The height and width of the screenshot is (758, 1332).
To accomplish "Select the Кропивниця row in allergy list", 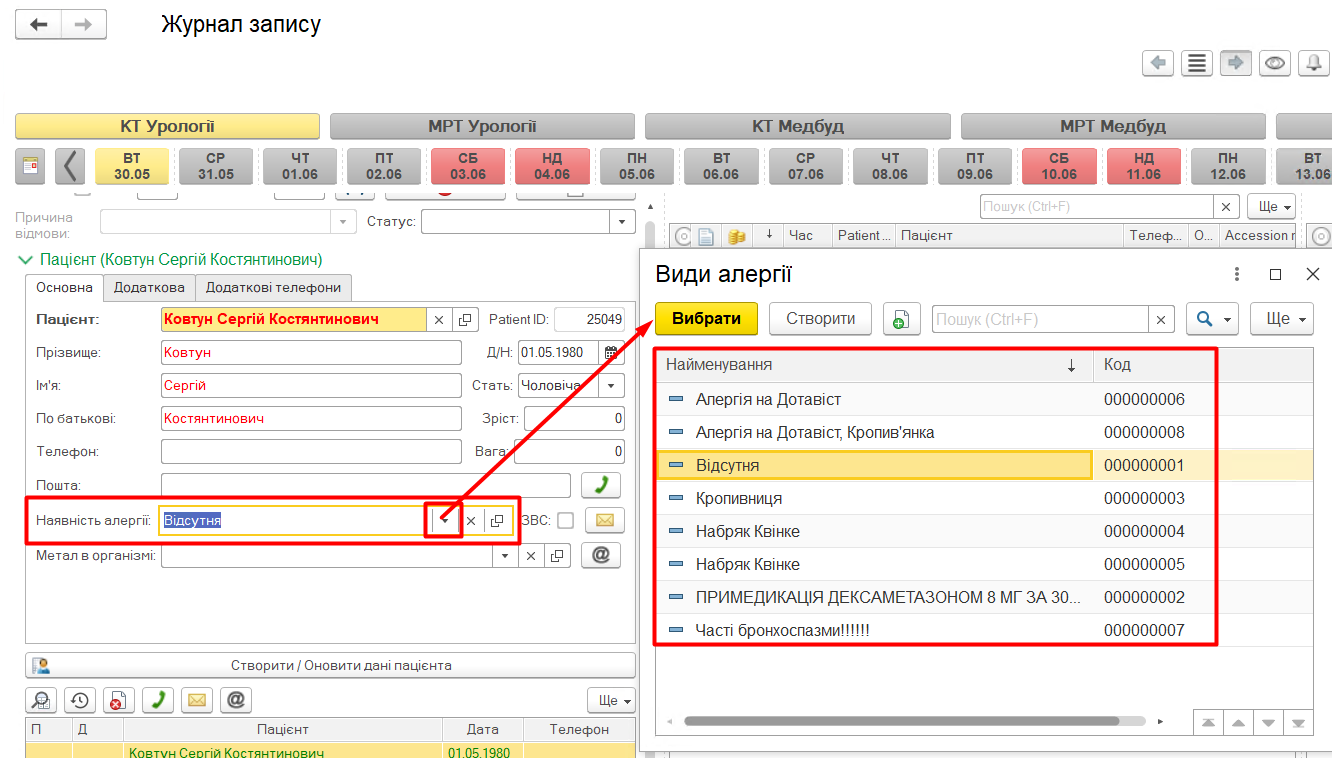I will [x=739, y=498].
